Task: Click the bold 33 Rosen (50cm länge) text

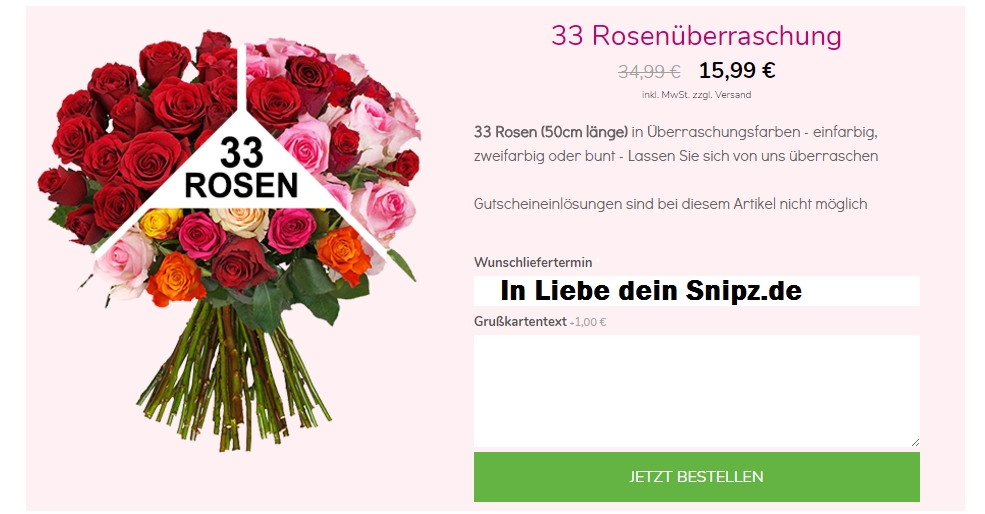Action: (x=550, y=132)
